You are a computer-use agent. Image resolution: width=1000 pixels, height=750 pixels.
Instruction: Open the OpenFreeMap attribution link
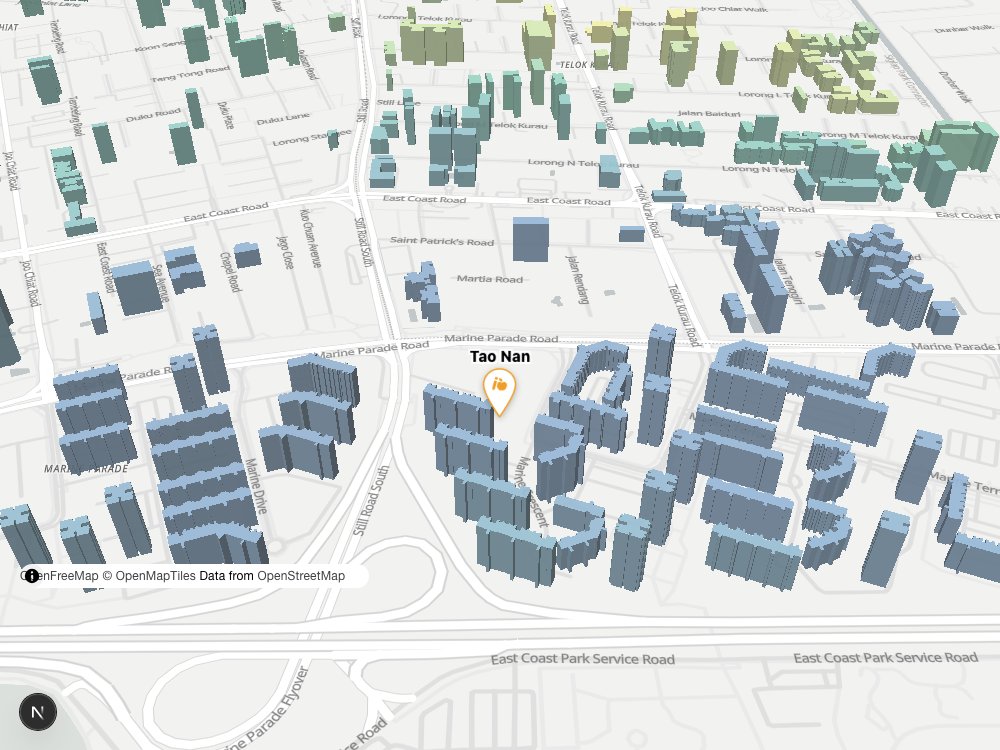point(62,576)
